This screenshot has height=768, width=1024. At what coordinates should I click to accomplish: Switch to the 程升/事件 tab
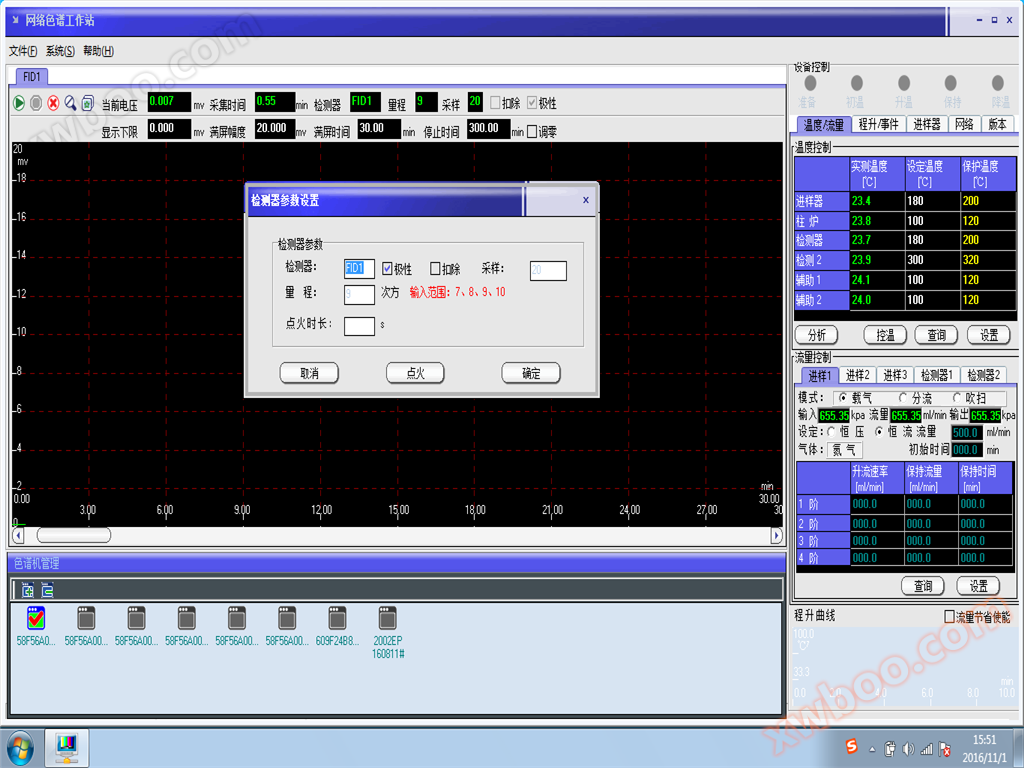[x=878, y=125]
